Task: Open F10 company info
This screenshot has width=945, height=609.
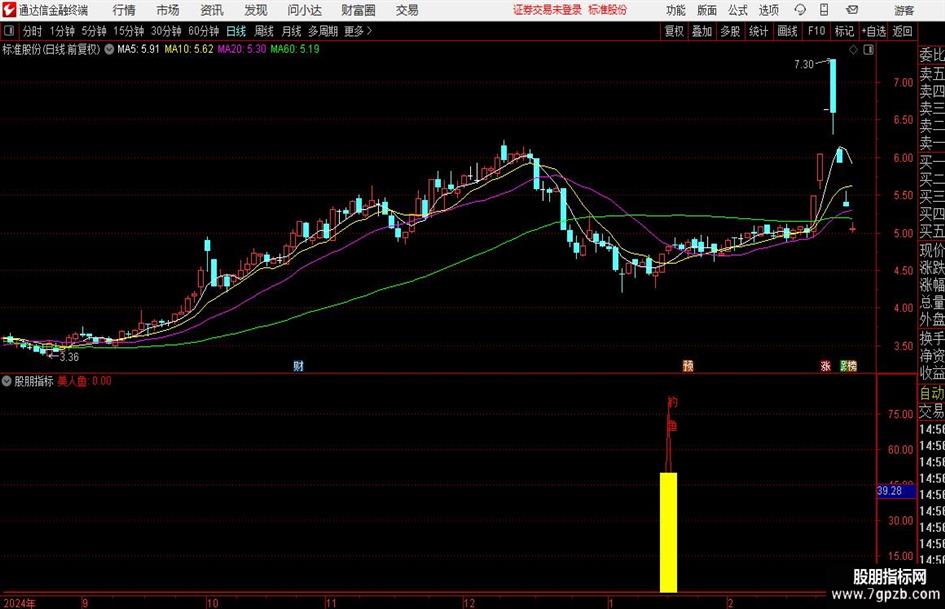Action: pyautogui.click(x=817, y=31)
